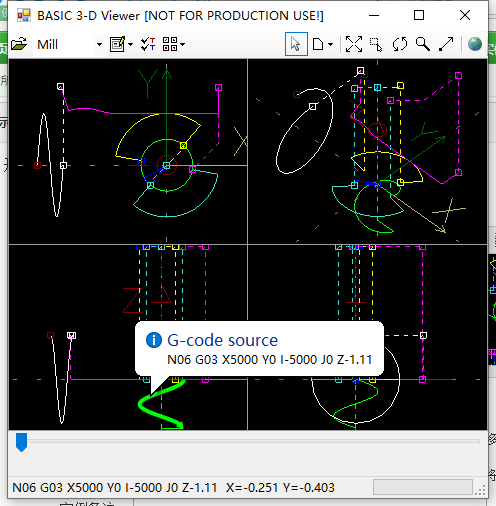Screen dimensions: 496x506
Task: Expand the edit icon's dropdown arrow
Action: (130, 44)
